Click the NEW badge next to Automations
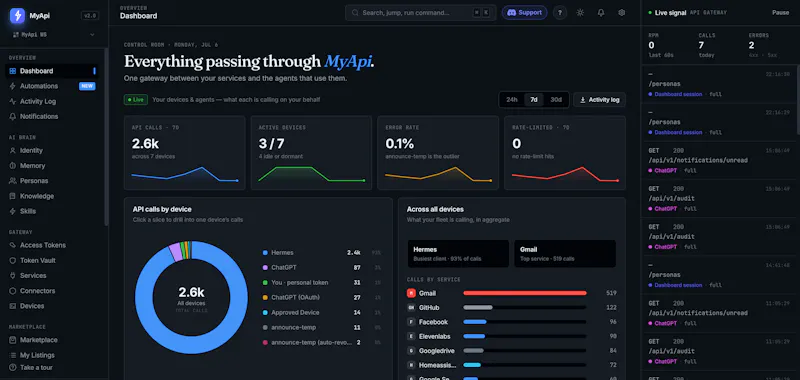 coord(87,86)
